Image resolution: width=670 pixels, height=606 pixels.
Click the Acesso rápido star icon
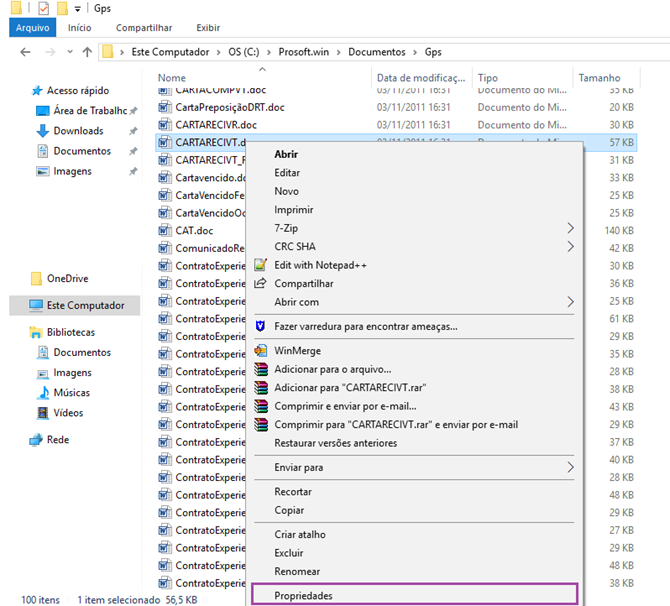37,91
